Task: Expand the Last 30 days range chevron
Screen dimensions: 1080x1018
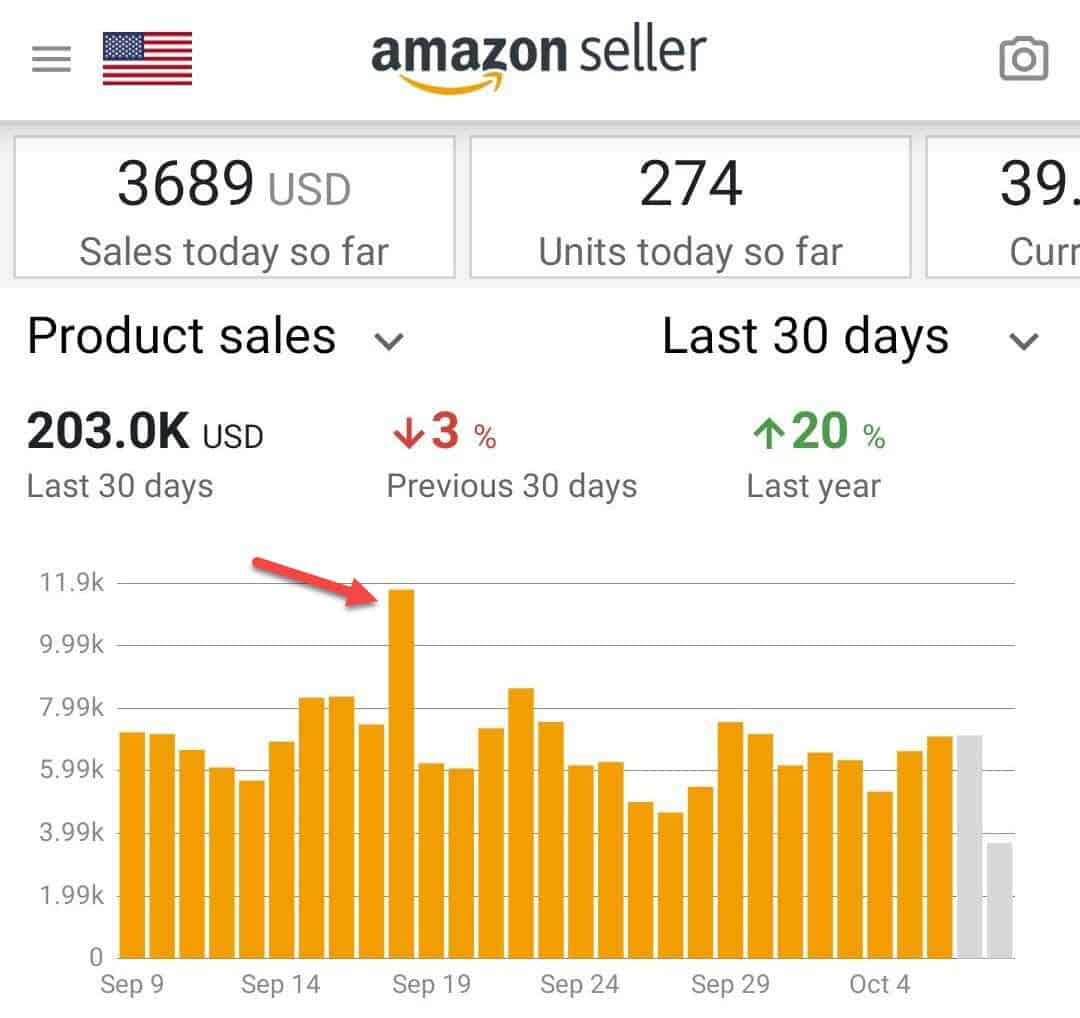Action: (1024, 341)
